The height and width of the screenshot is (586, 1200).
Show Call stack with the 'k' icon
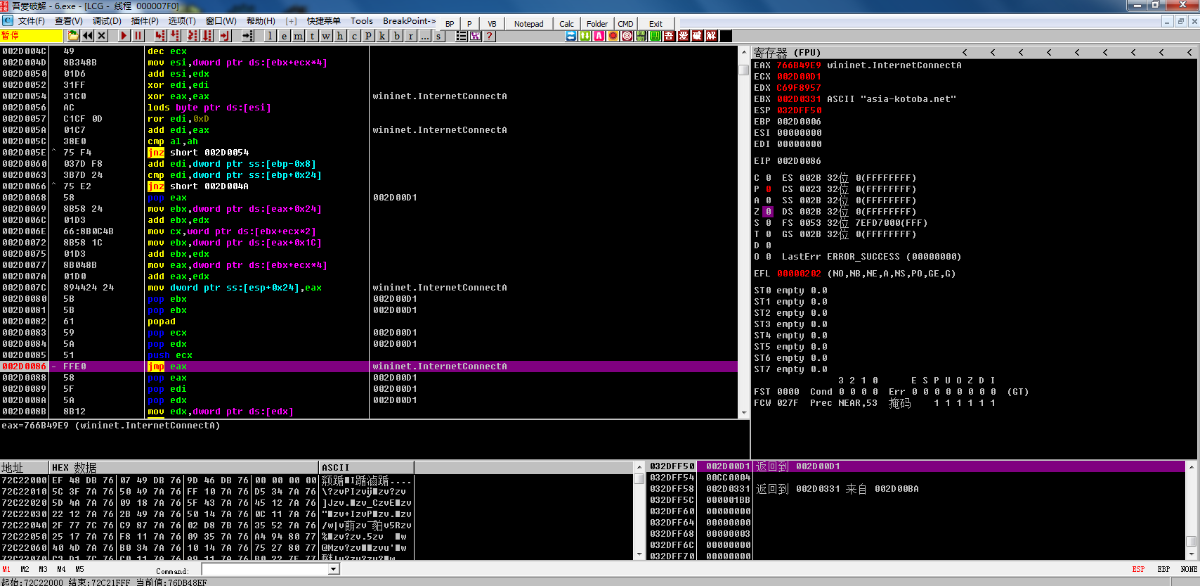[383, 36]
